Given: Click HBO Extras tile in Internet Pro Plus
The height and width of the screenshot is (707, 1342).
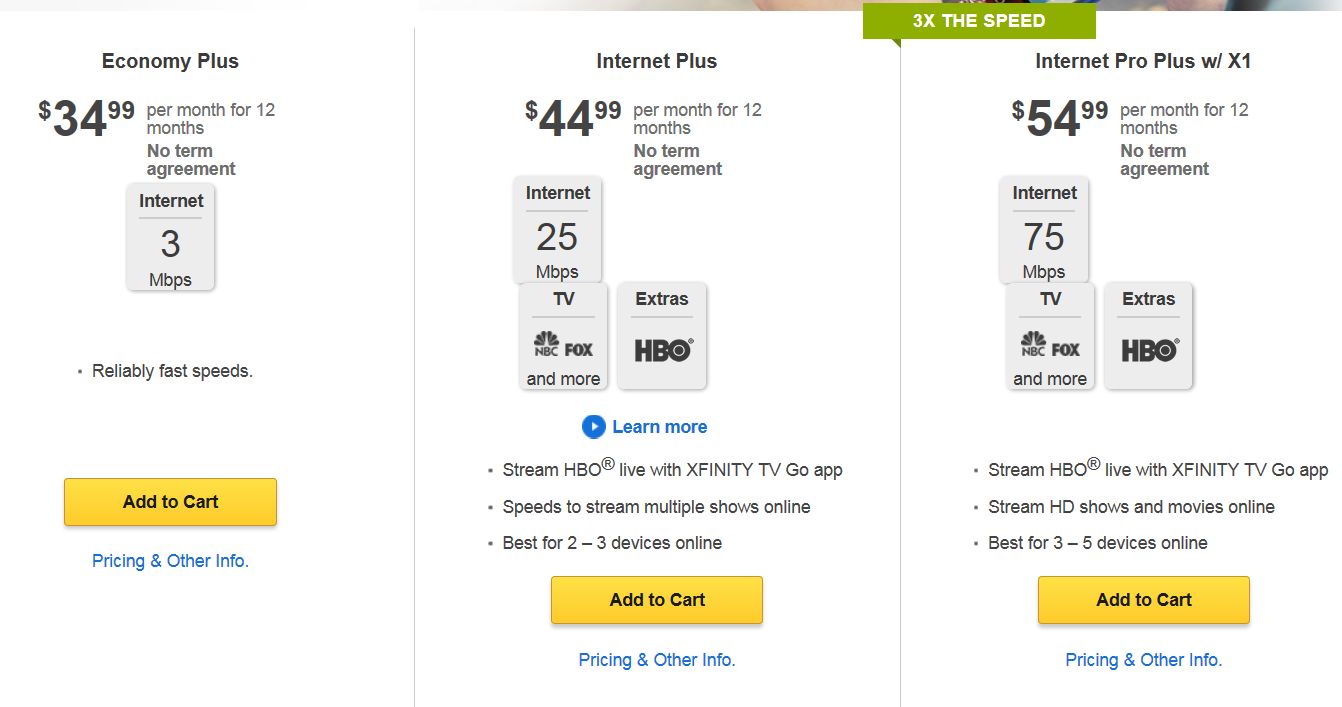Looking at the screenshot, I should tap(1148, 336).
